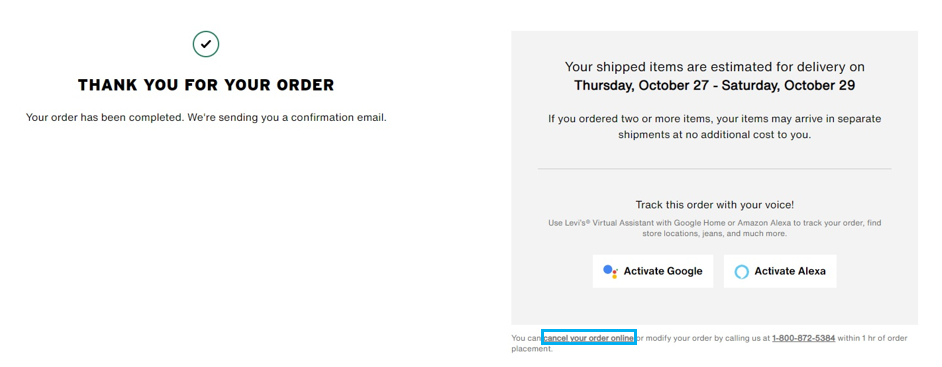Activate Google voice order tracking

pyautogui.click(x=652, y=271)
